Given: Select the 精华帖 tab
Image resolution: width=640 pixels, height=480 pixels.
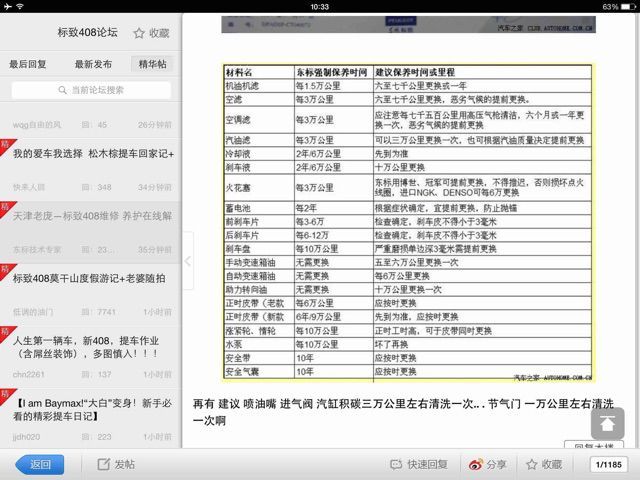Looking at the screenshot, I should (x=152, y=64).
